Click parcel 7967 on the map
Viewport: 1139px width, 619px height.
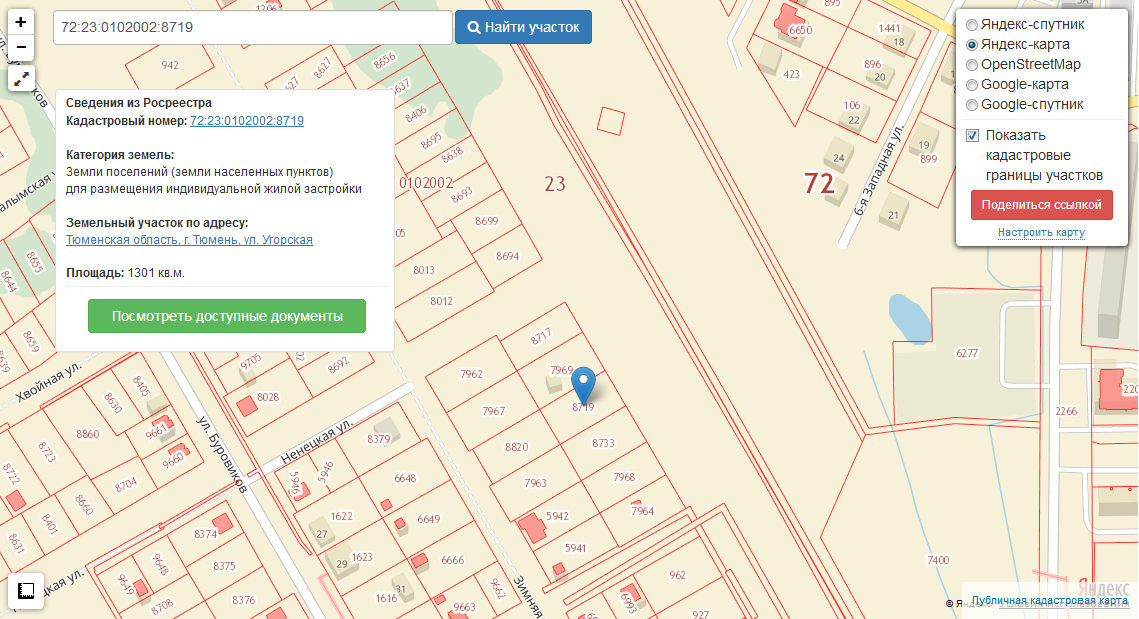coord(493,411)
